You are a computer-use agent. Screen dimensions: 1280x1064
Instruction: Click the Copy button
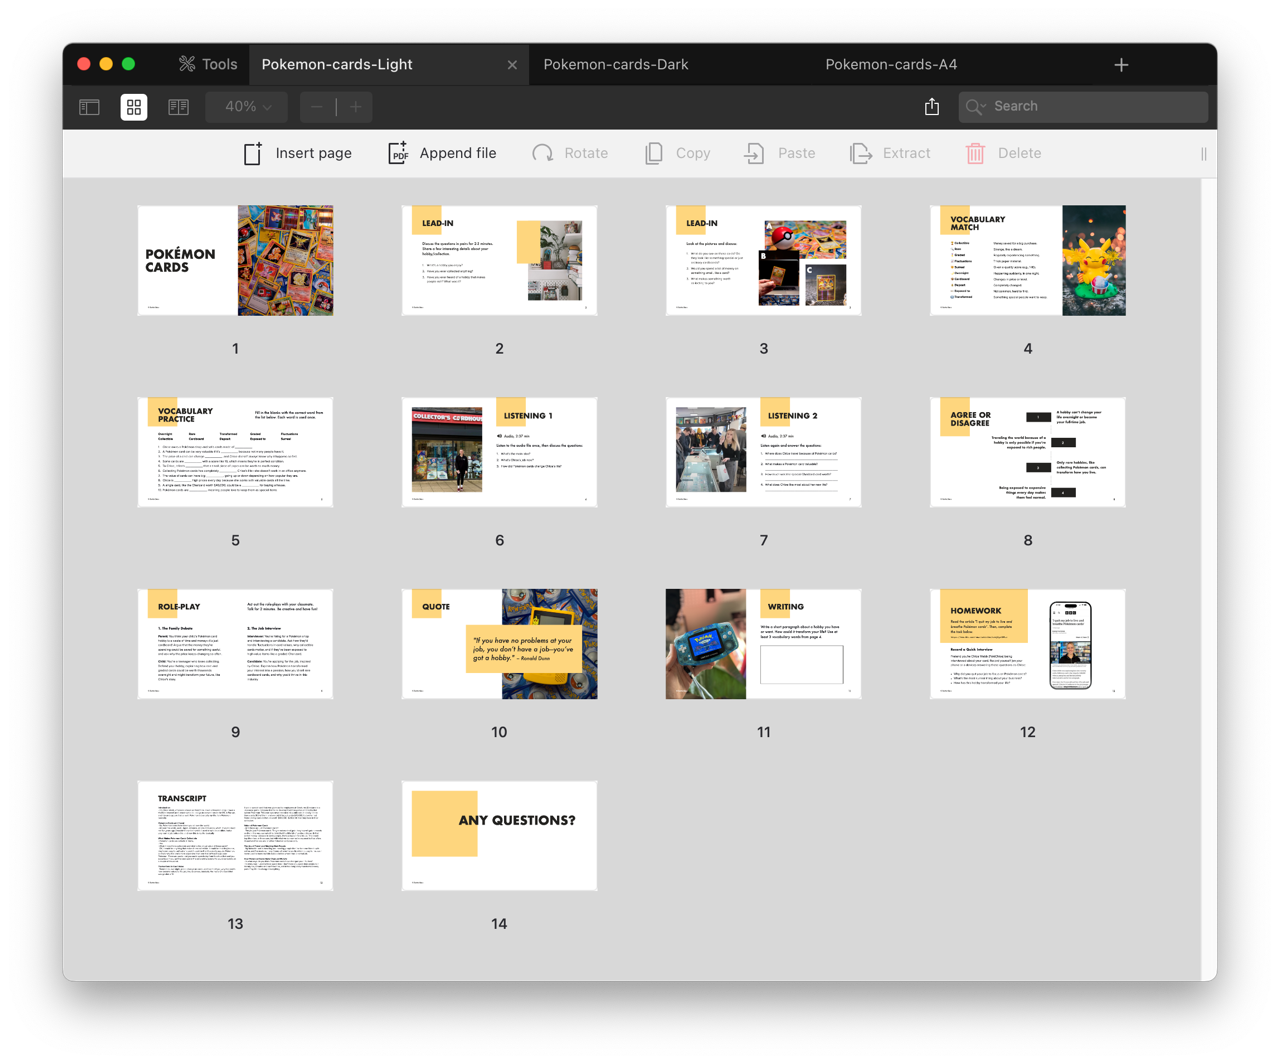point(678,153)
